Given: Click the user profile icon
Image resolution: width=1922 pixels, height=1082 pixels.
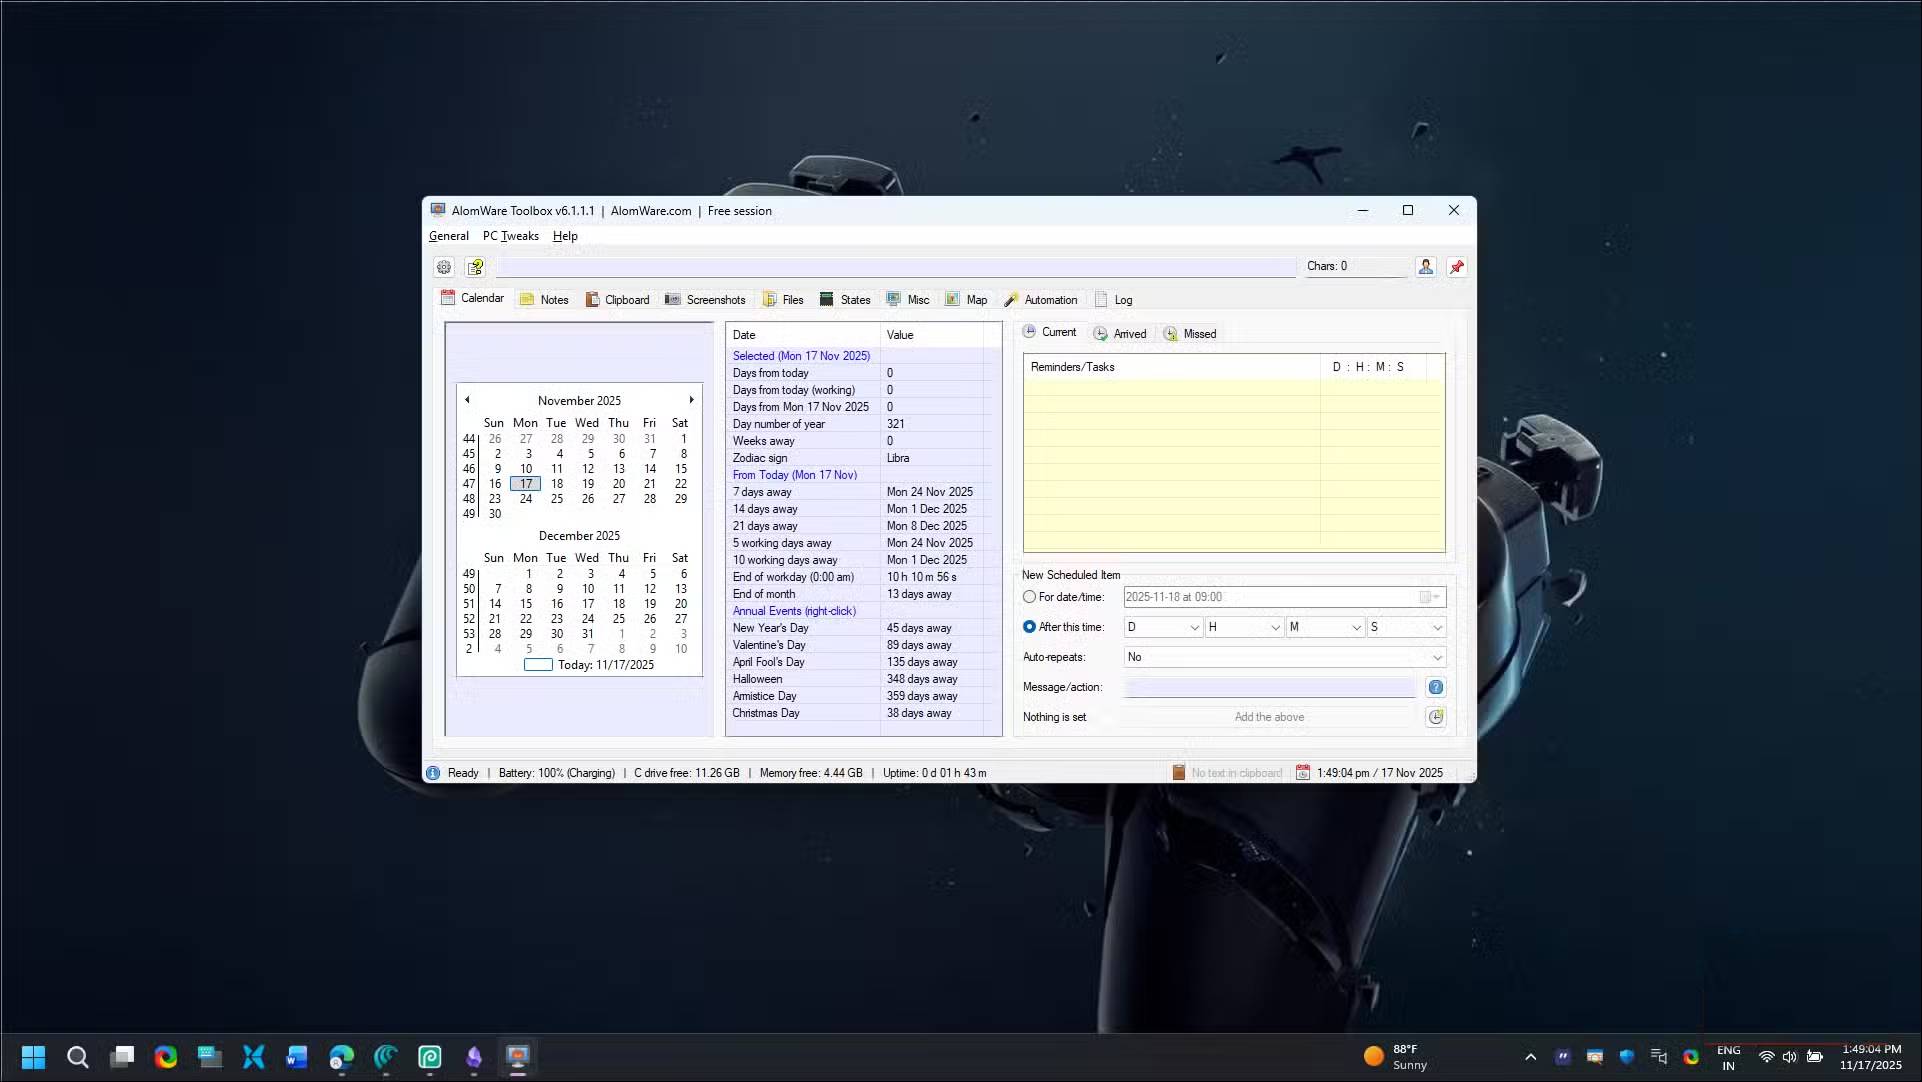Looking at the screenshot, I should click(x=1426, y=267).
